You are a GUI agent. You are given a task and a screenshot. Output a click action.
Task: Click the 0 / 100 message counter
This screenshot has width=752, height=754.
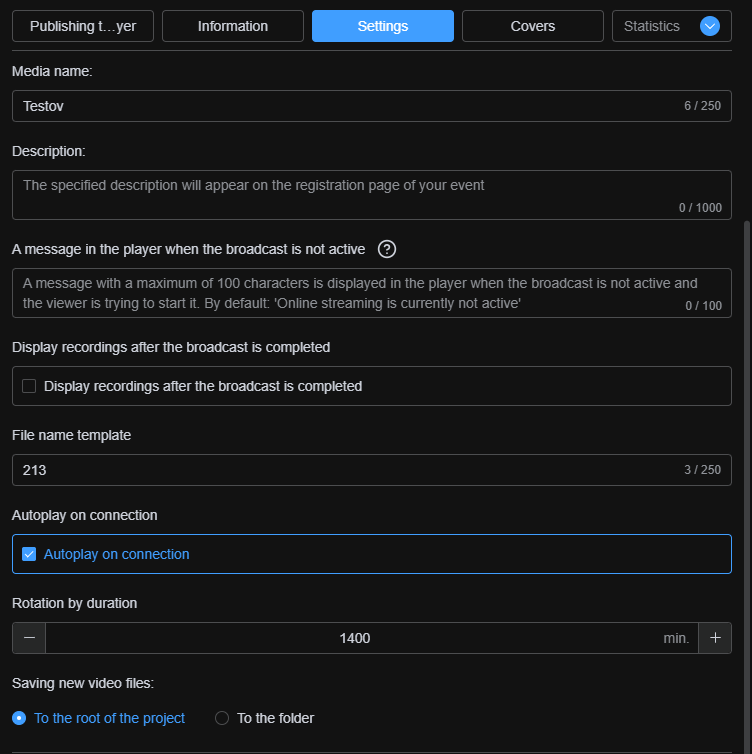pyautogui.click(x=703, y=306)
